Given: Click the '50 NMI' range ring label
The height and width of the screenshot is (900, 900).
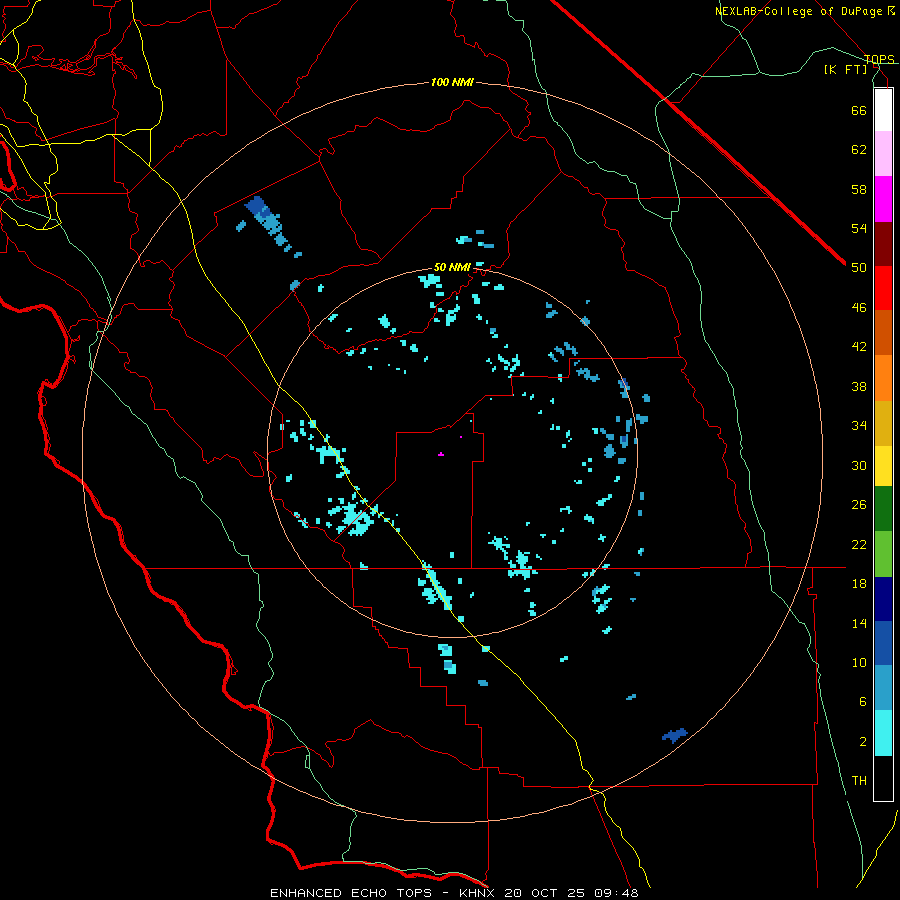Looking at the screenshot, I should coord(452,267).
